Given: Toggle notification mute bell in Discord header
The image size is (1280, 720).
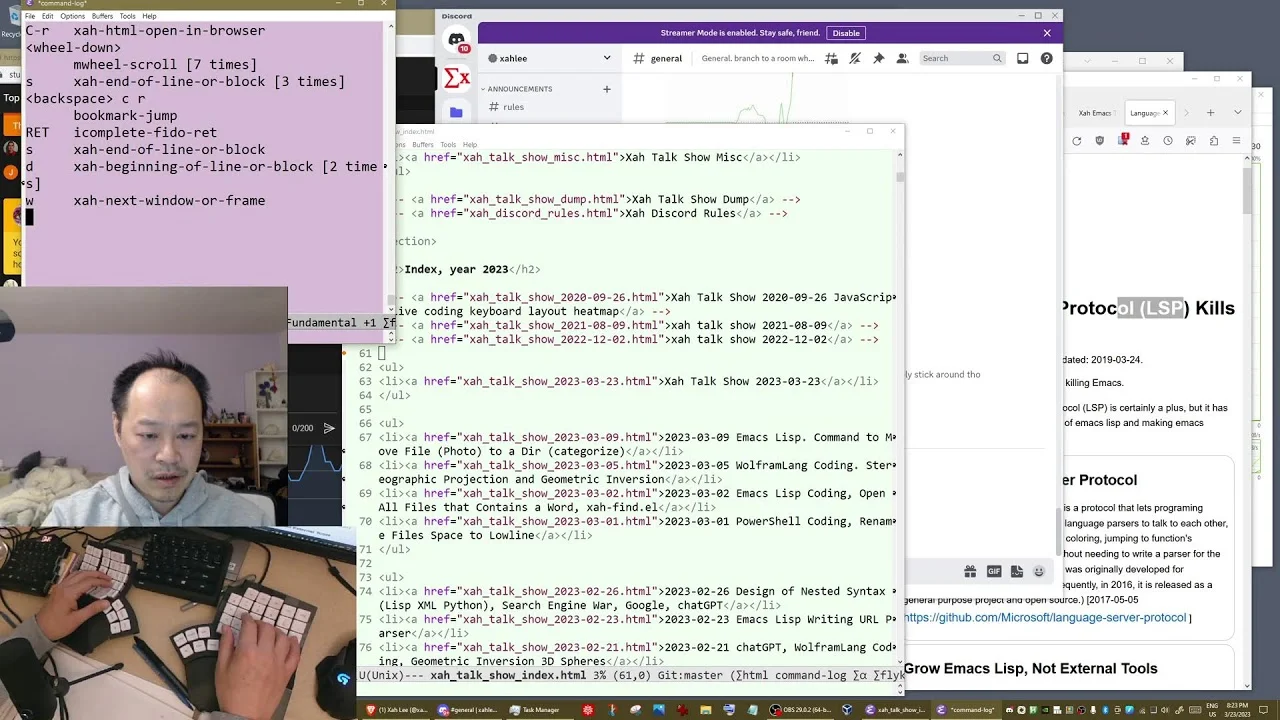Looking at the screenshot, I should [855, 59].
